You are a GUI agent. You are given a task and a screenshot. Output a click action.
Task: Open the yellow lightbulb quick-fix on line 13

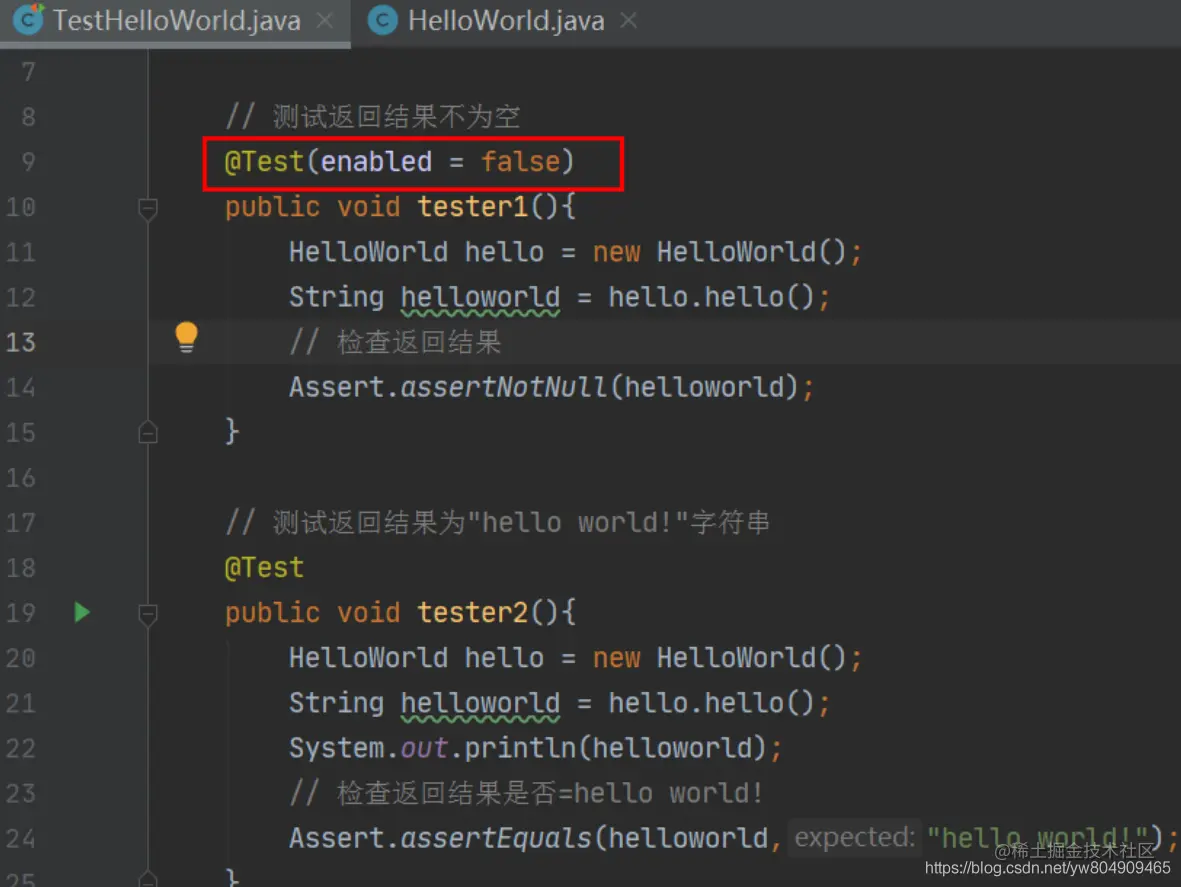(186, 337)
